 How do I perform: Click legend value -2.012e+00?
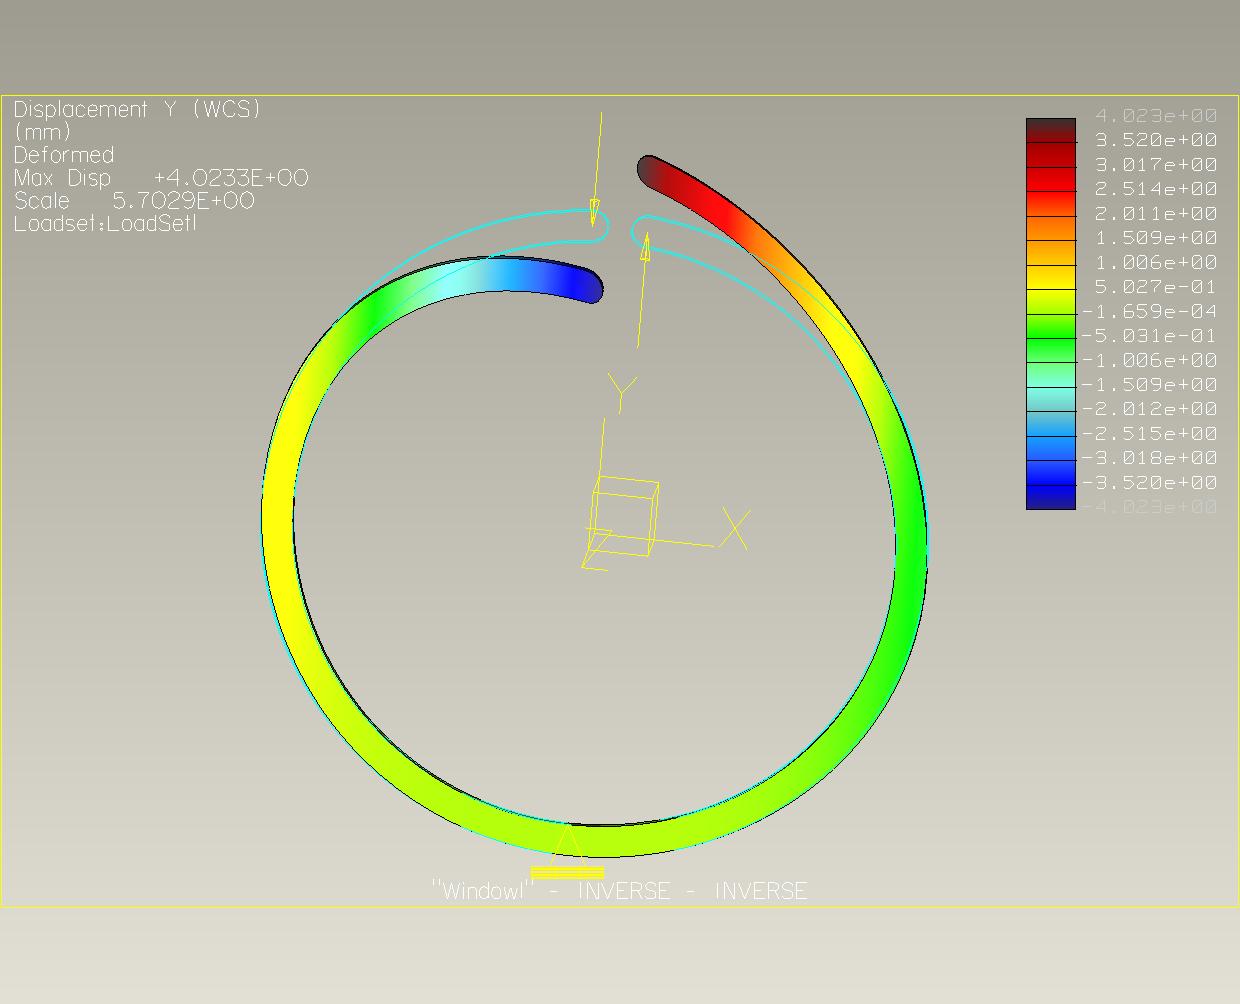1150,409
